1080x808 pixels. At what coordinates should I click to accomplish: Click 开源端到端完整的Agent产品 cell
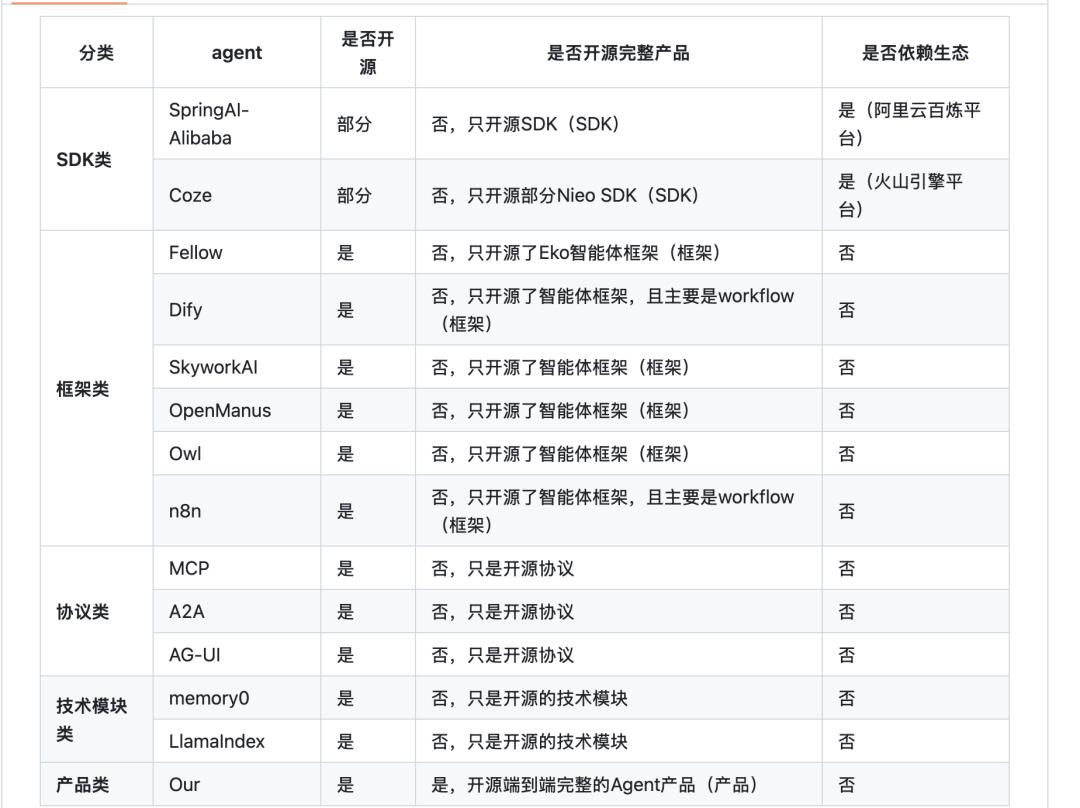[619, 785]
